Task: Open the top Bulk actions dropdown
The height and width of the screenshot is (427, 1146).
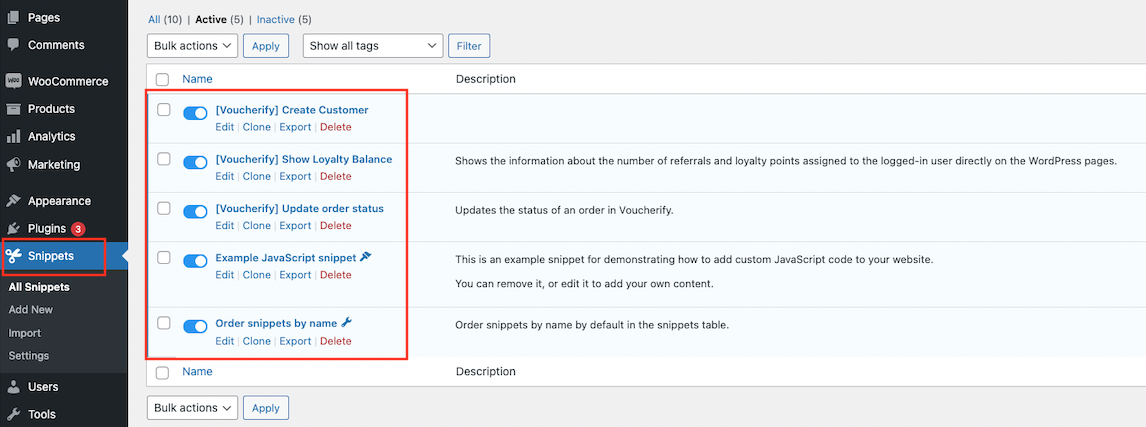Action: click(192, 45)
